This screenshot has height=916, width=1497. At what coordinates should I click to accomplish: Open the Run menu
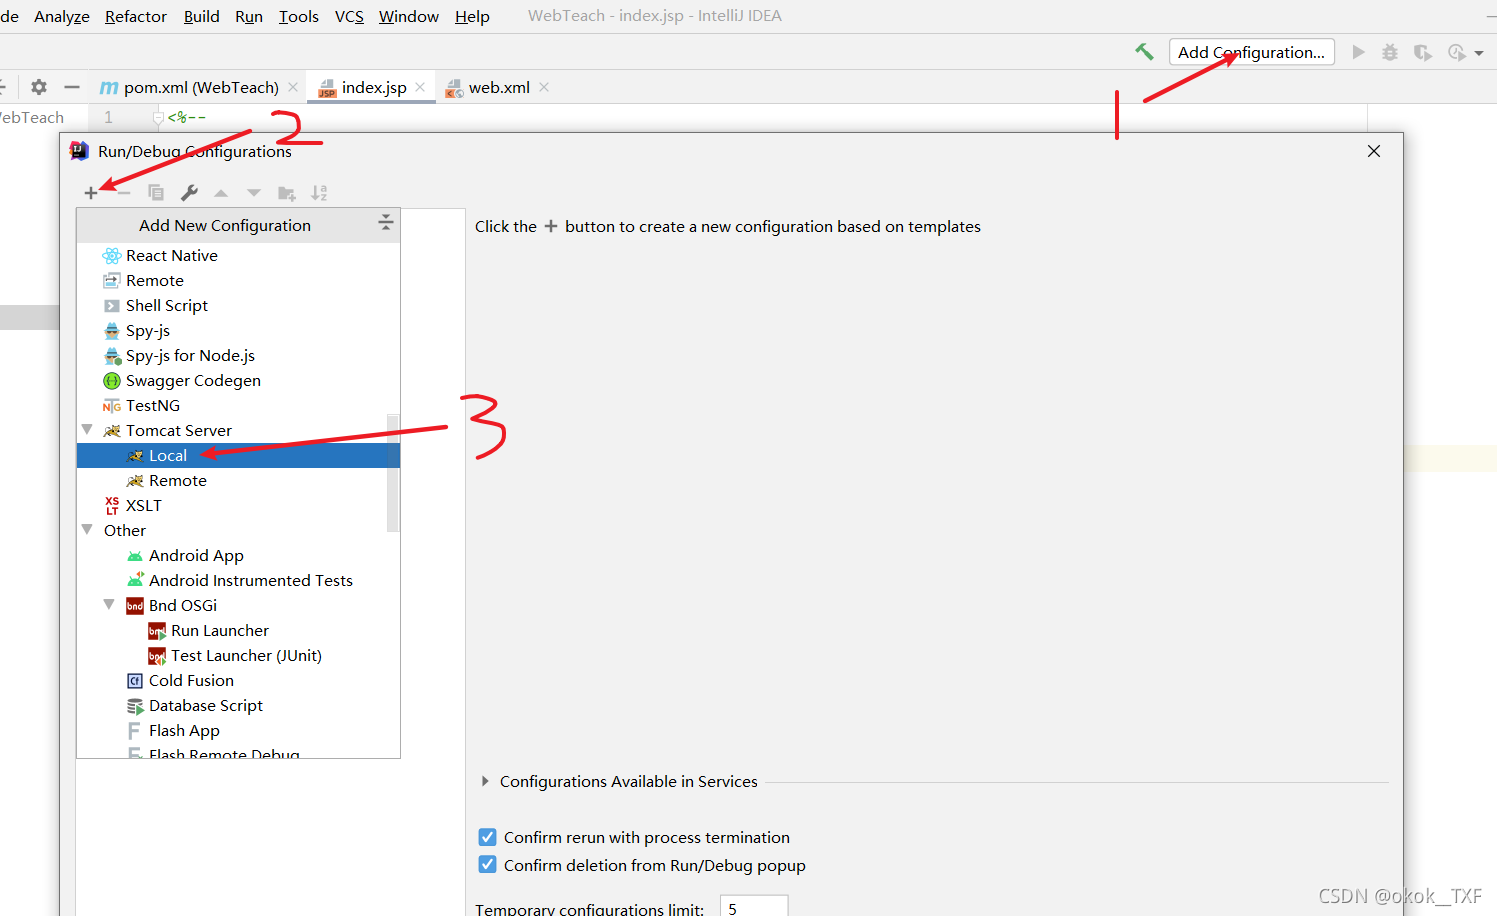click(x=249, y=17)
